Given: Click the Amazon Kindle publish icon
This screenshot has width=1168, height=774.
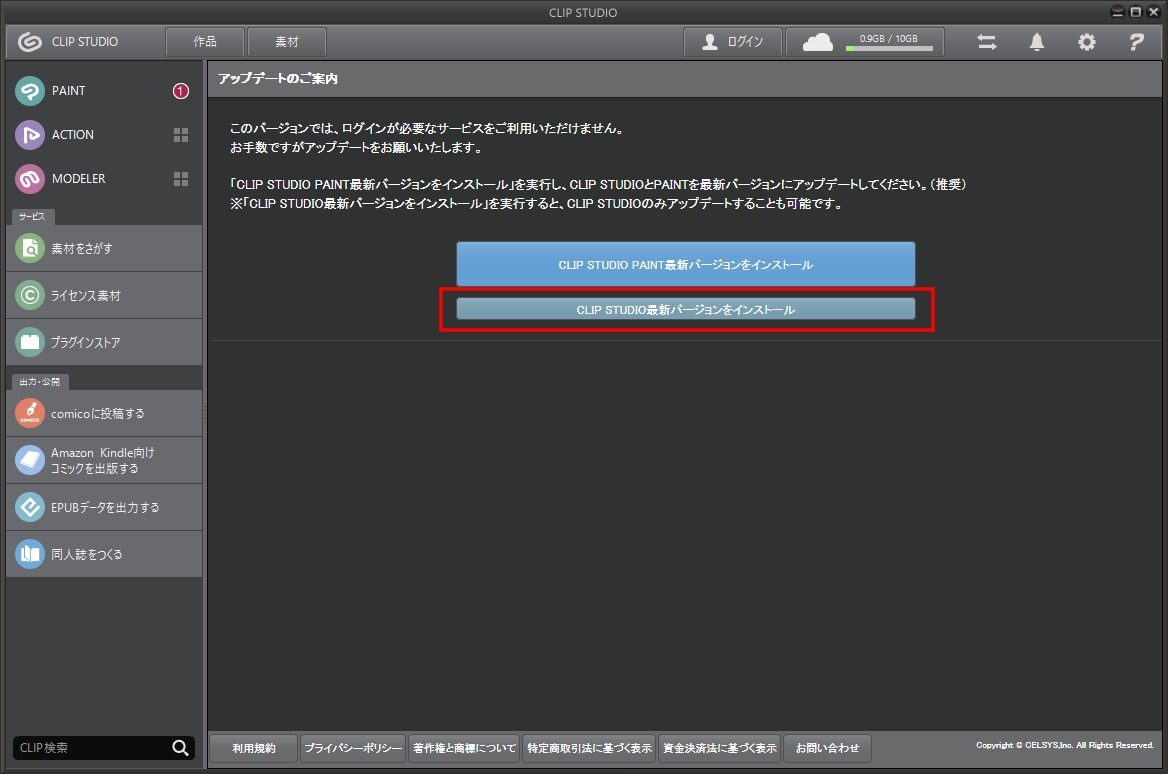Looking at the screenshot, I should tap(30, 460).
